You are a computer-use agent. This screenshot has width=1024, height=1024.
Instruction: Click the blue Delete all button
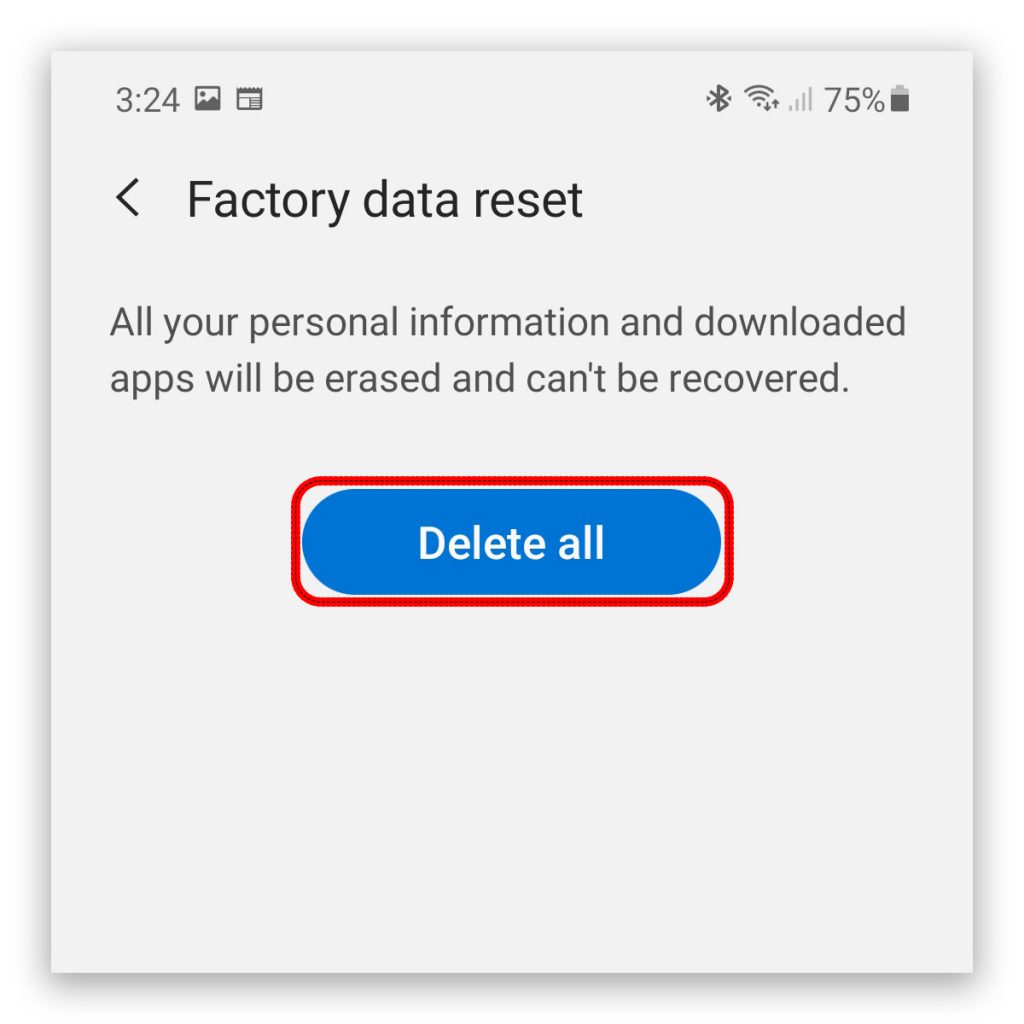[x=512, y=542]
